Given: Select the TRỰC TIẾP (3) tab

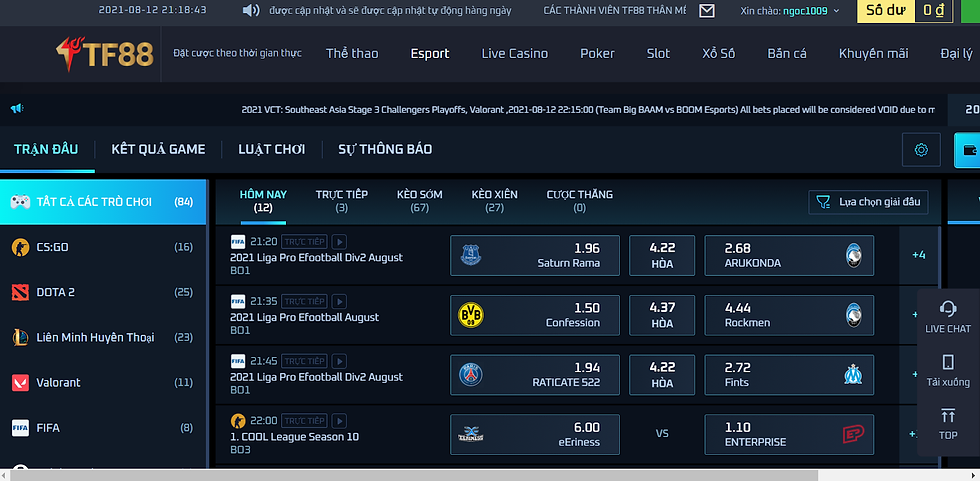Looking at the screenshot, I should click(x=341, y=201).
